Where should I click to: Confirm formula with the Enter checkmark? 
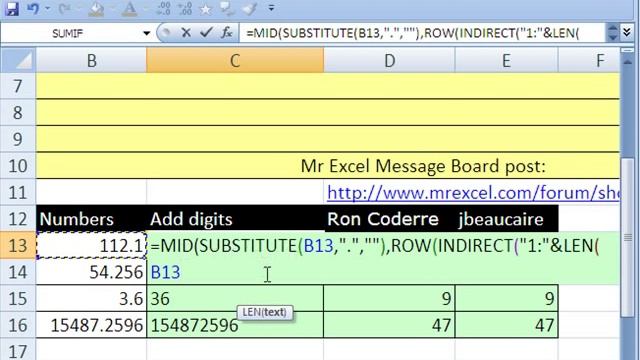tap(206, 33)
